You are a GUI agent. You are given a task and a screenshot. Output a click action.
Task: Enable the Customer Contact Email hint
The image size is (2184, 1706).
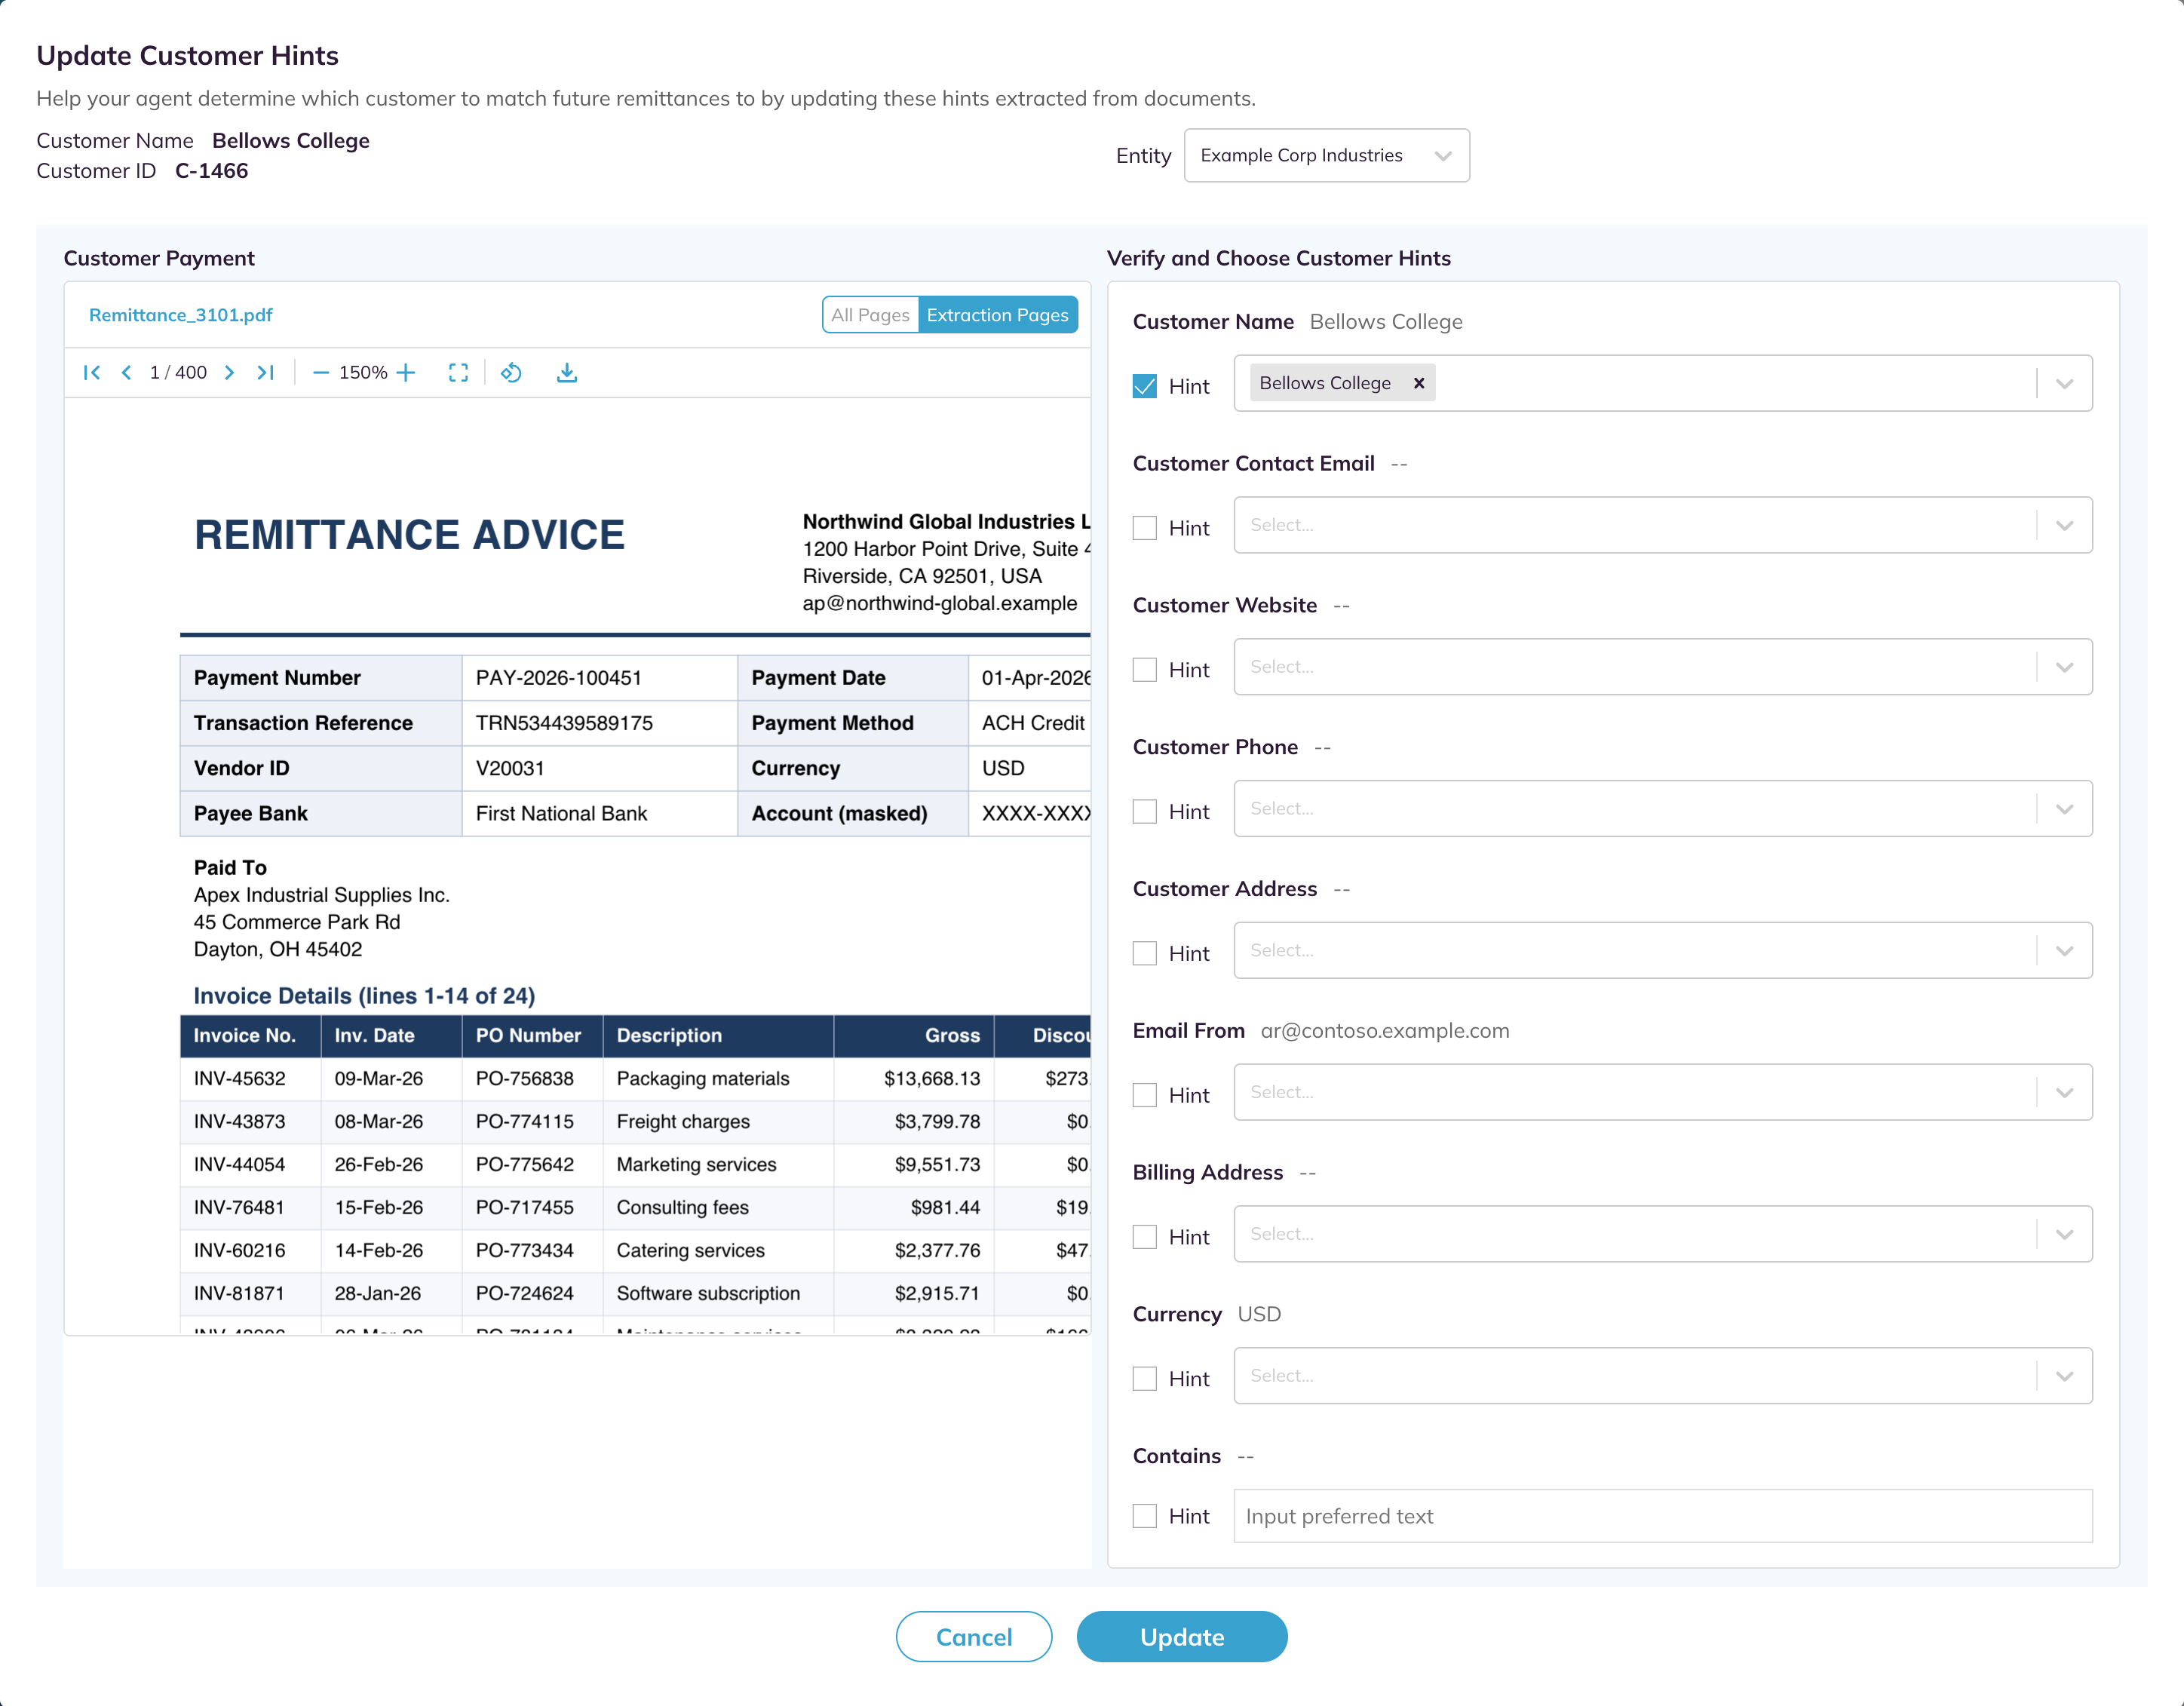click(x=1144, y=528)
